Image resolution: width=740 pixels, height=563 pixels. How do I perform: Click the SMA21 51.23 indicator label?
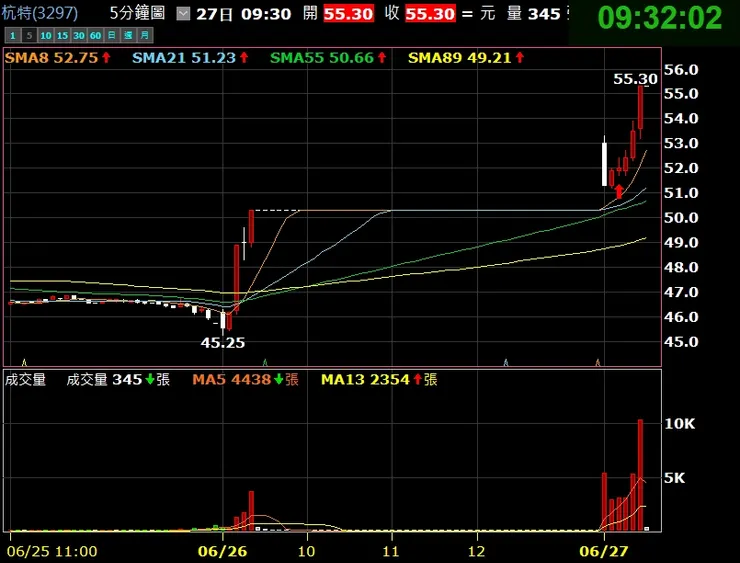190,58
